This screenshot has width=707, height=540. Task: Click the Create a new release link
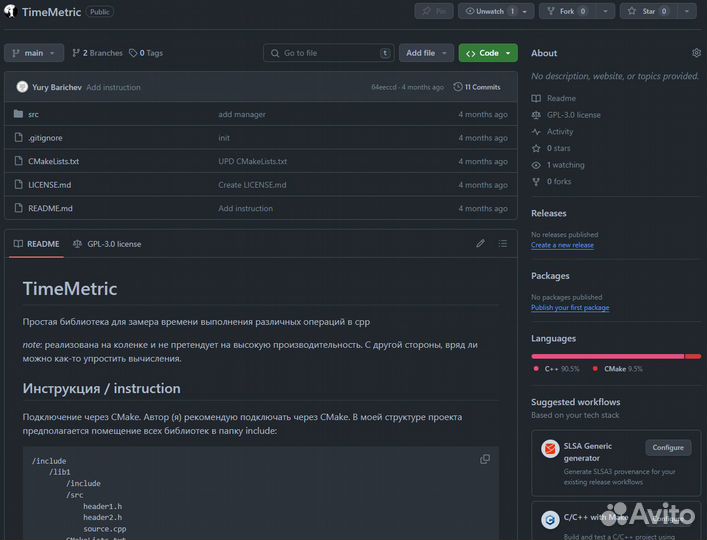(x=562, y=245)
